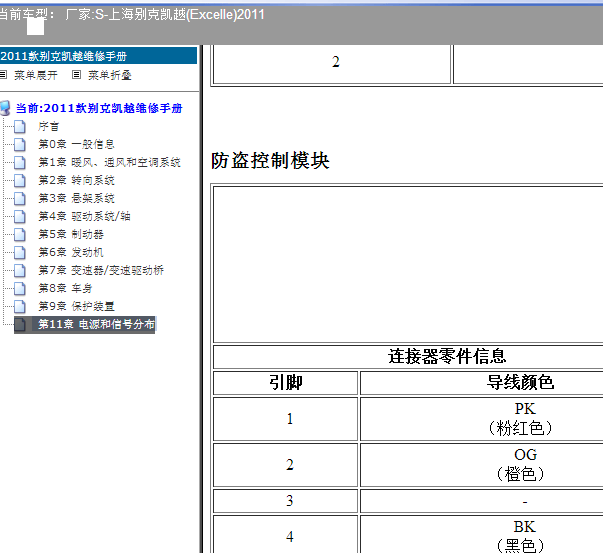The image size is (603, 553).
Task: Click the page icon beside 第0章
Action: point(20,144)
